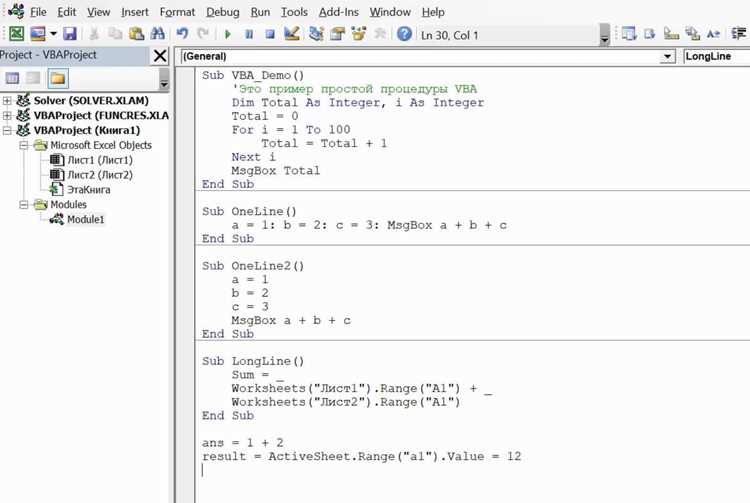Click the 'result = ActiveSheet.Range' line
This screenshot has height=503, width=750.
tap(361, 456)
